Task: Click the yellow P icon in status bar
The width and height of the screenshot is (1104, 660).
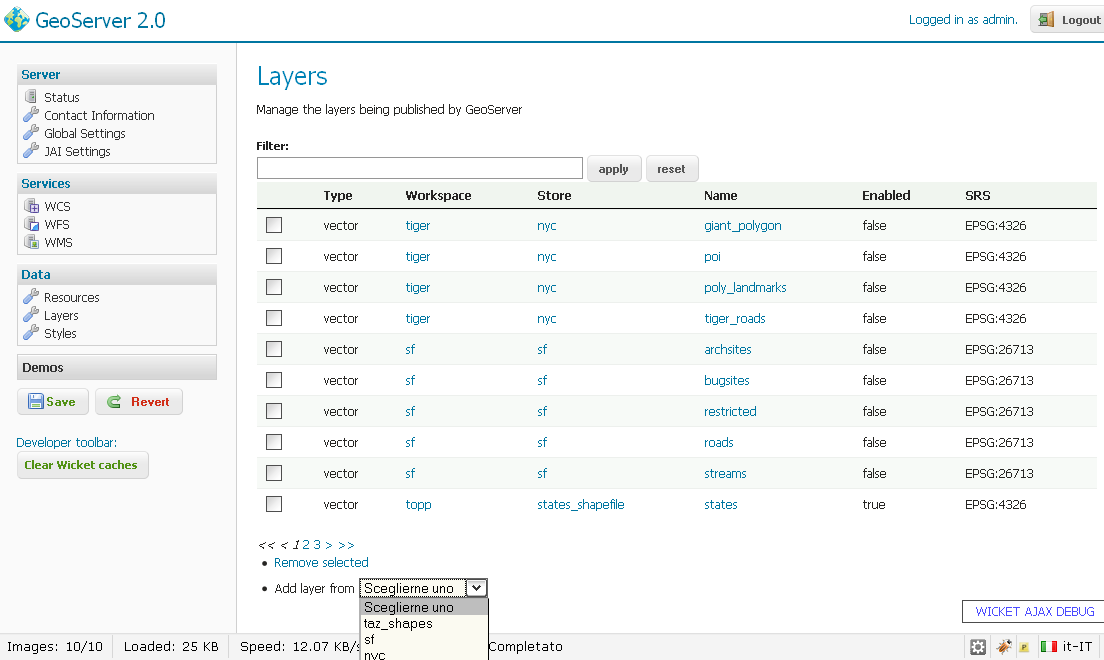Action: click(1024, 647)
